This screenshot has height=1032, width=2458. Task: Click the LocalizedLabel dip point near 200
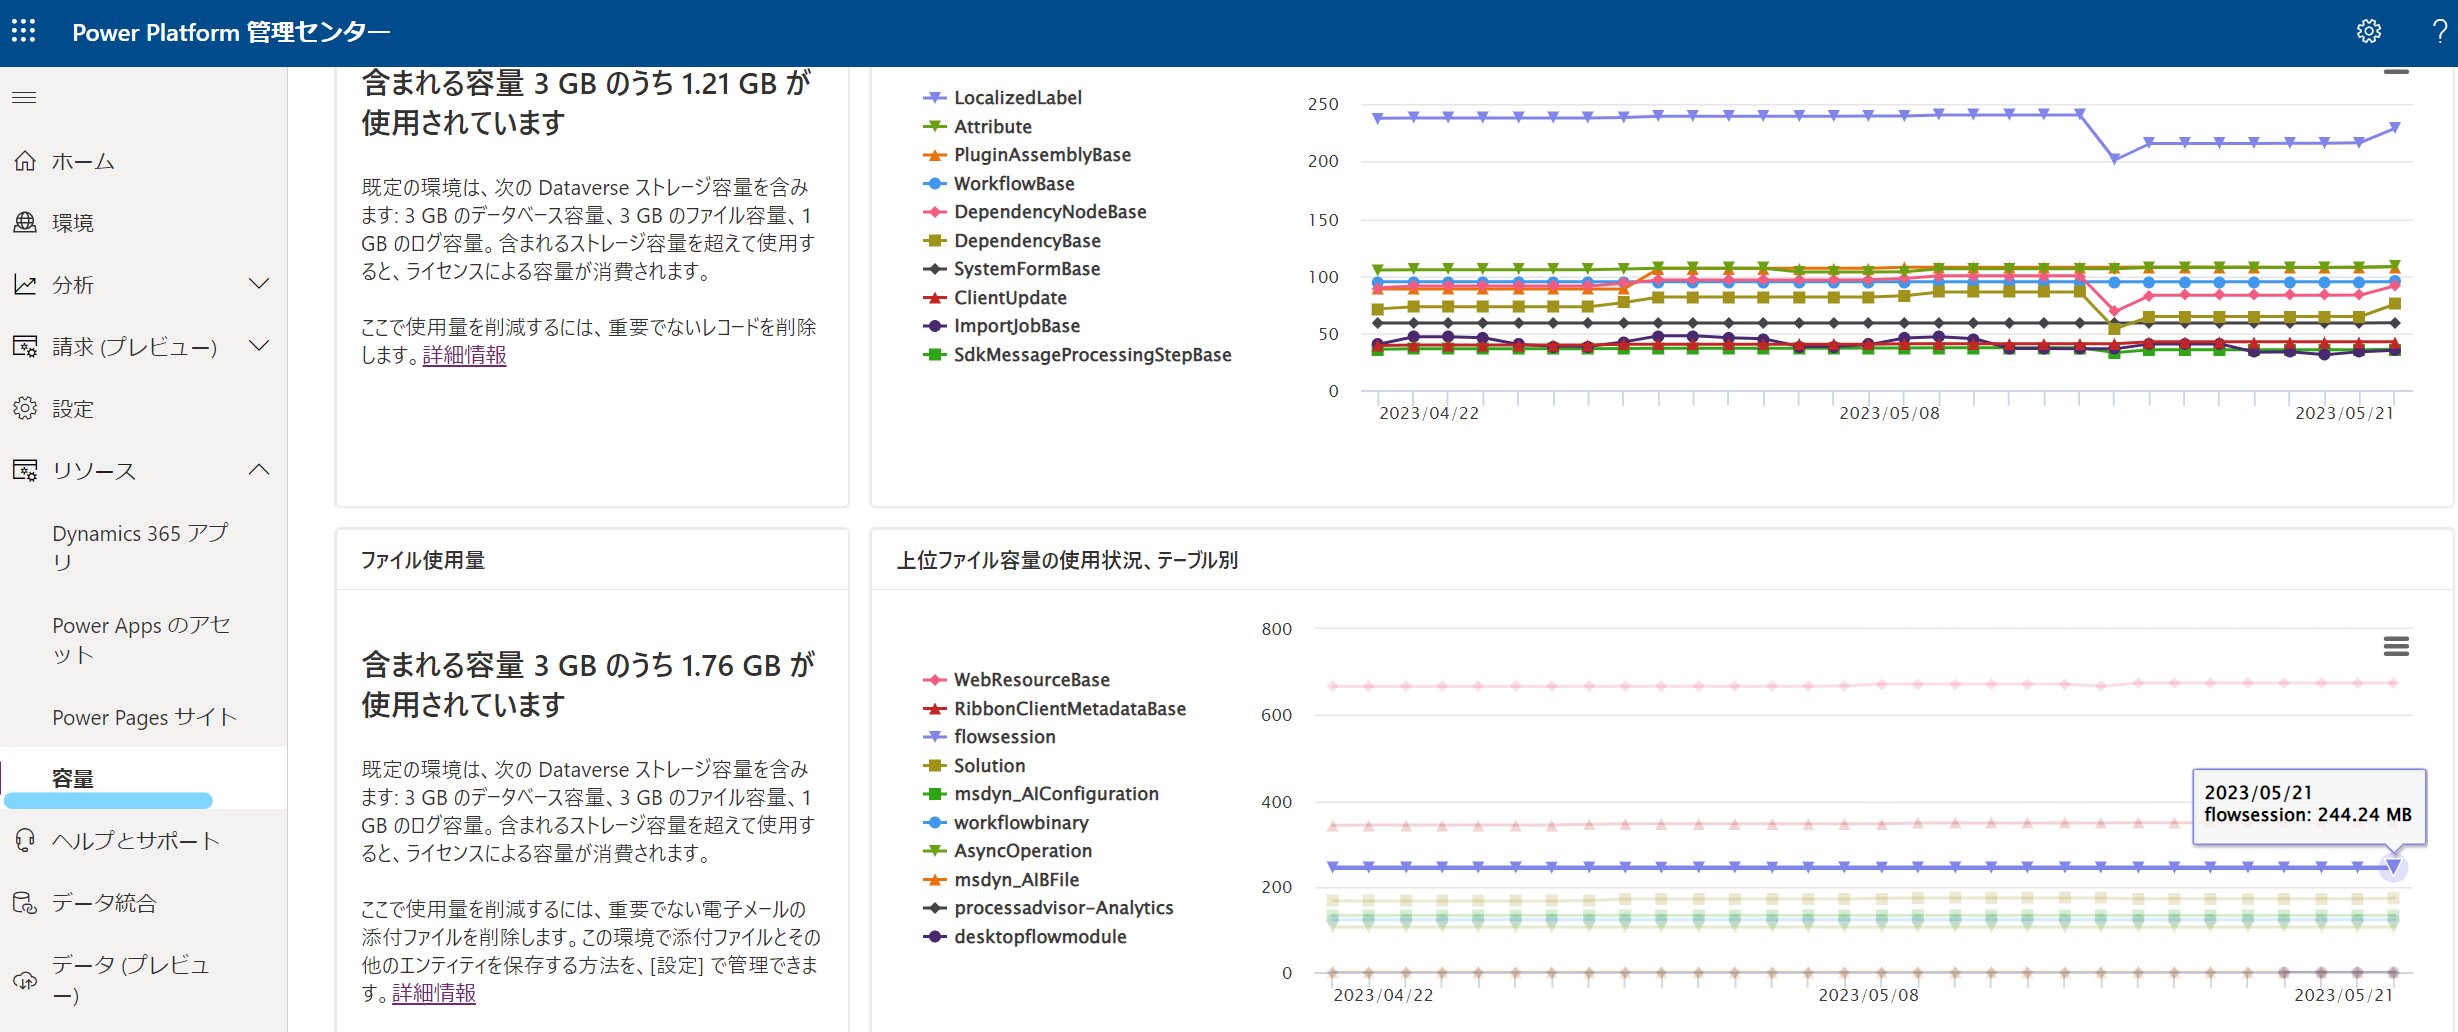coord(2114,158)
